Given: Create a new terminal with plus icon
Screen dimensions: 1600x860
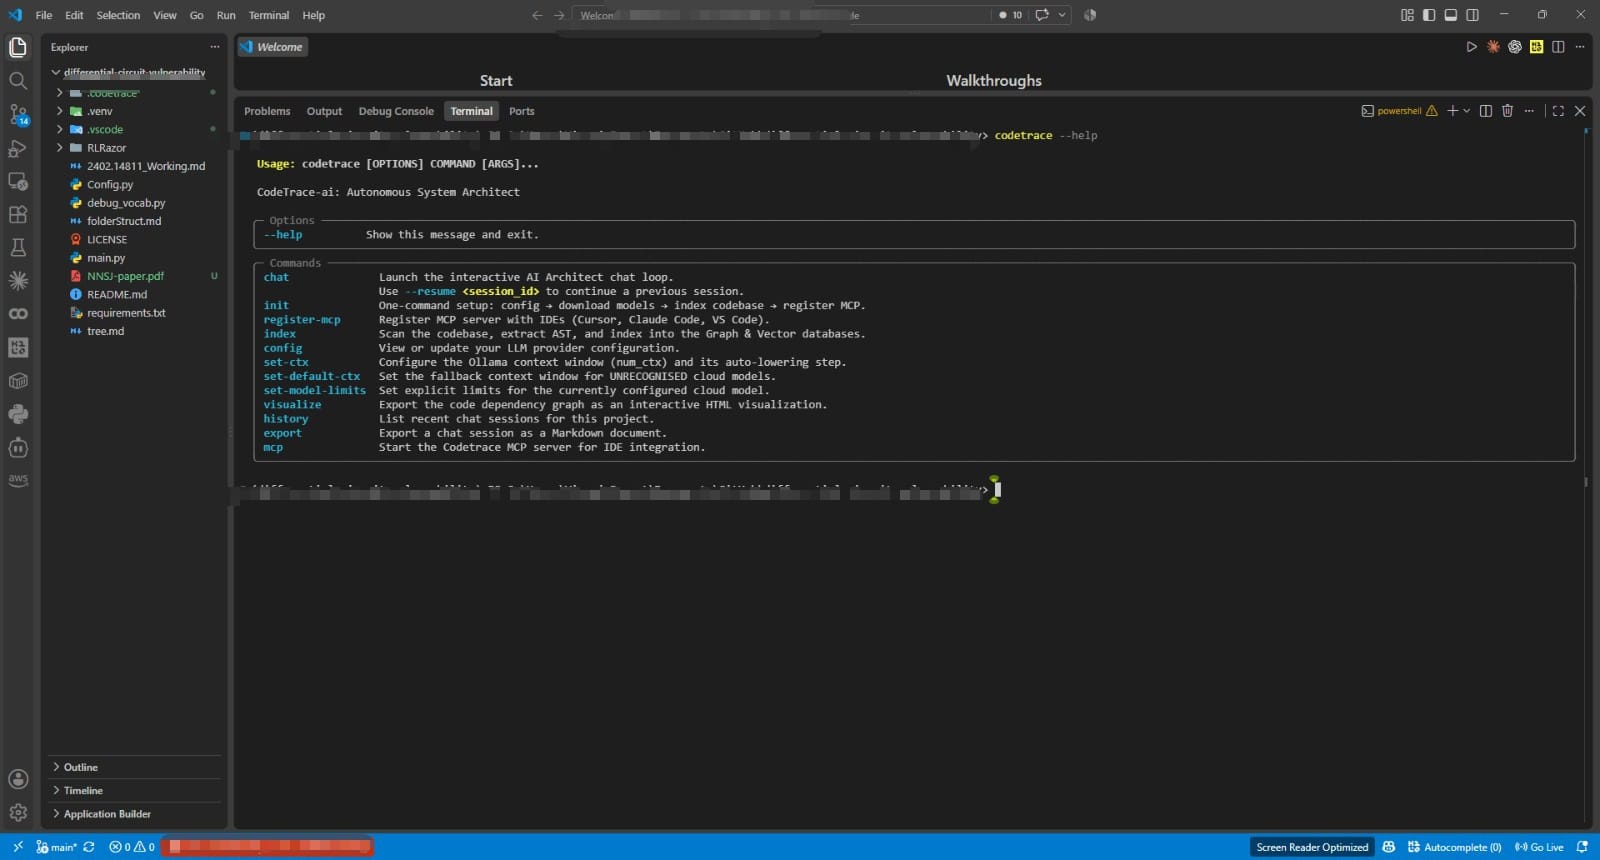Looking at the screenshot, I should (1452, 111).
